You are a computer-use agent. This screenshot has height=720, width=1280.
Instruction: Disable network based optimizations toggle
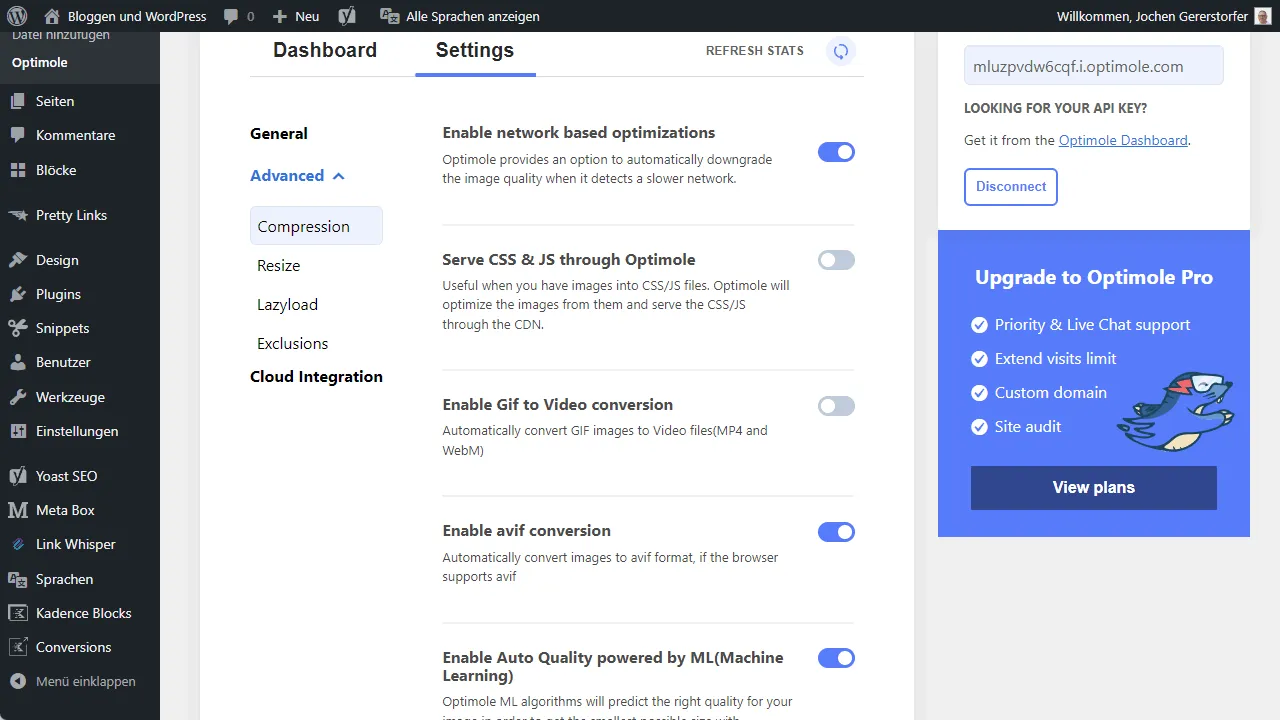[x=836, y=152]
